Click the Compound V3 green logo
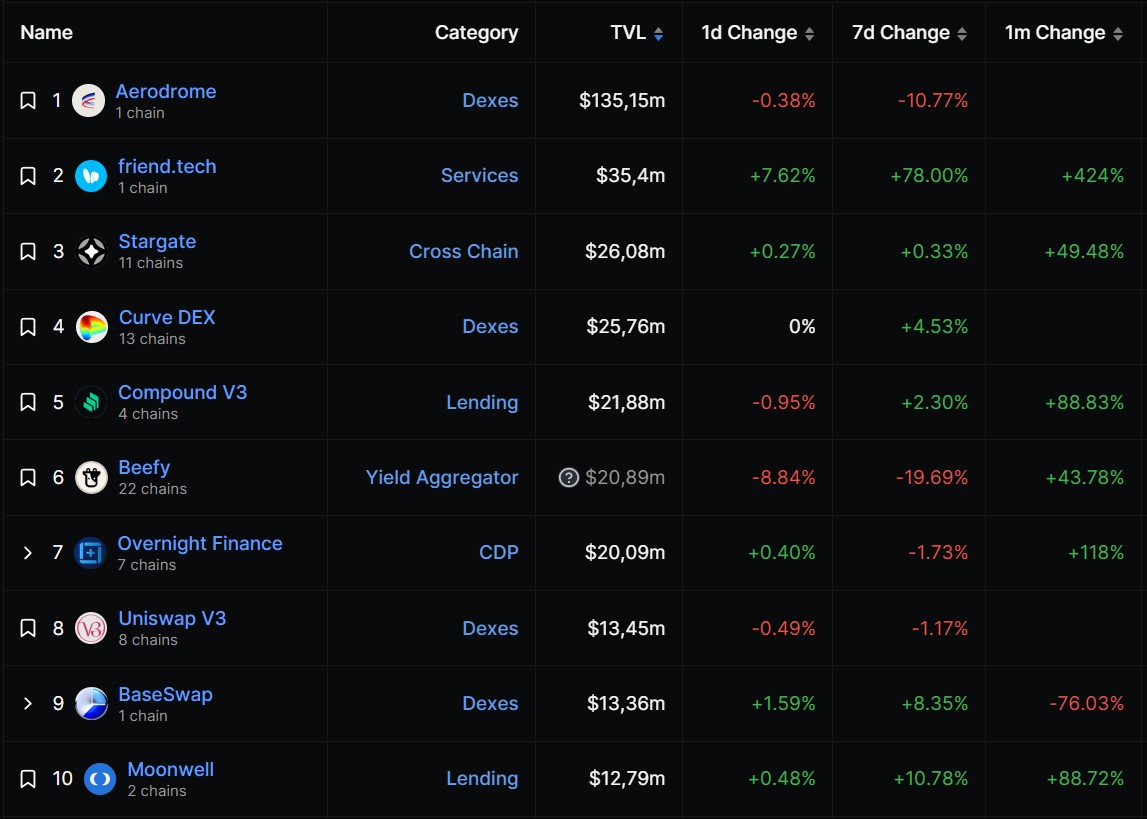The width and height of the screenshot is (1147, 819). coord(91,403)
